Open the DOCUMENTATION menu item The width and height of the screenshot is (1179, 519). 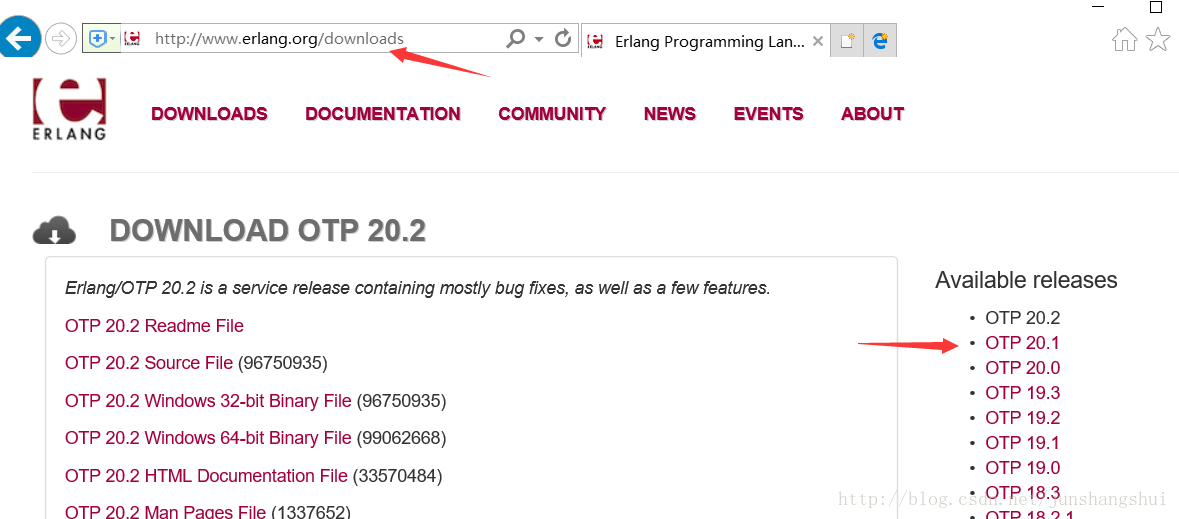click(383, 114)
